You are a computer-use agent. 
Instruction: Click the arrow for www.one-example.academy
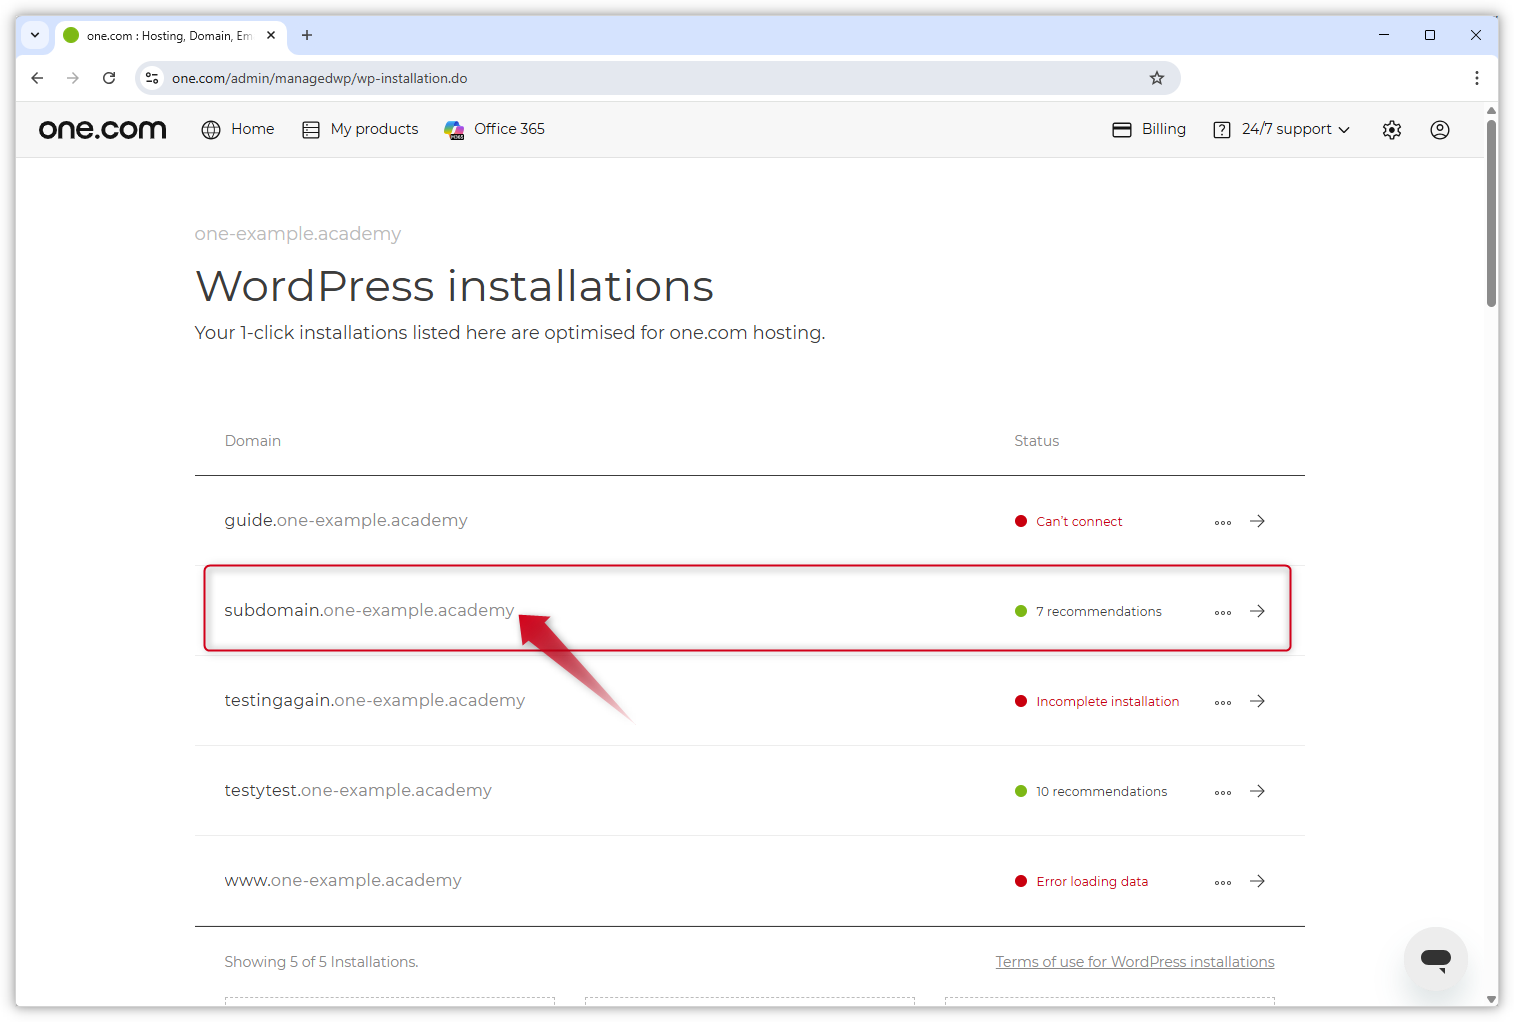click(1258, 881)
